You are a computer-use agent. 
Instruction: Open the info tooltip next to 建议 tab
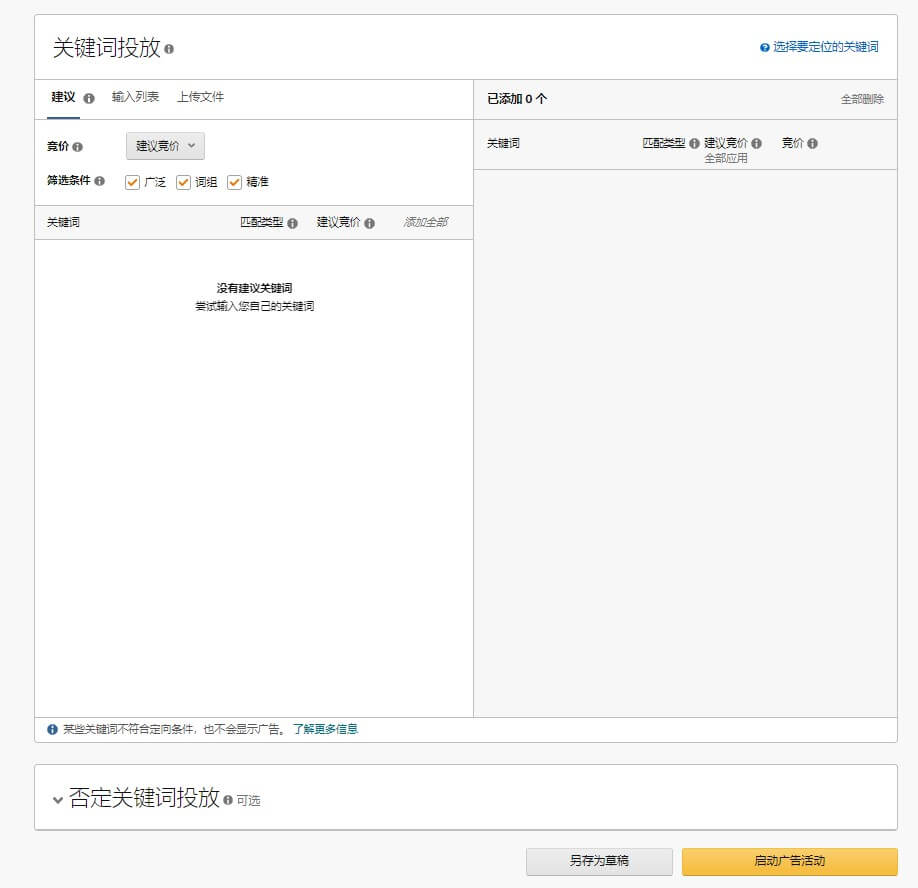tap(91, 98)
